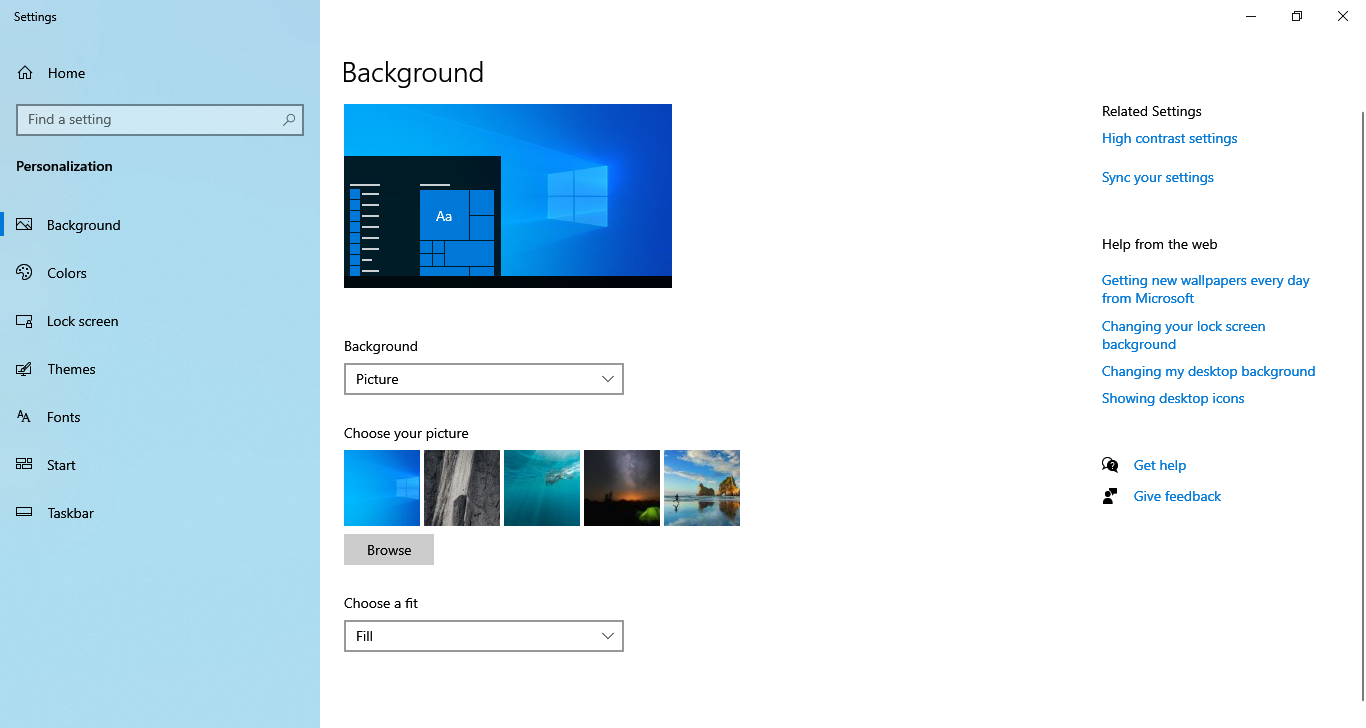Image resolution: width=1366 pixels, height=728 pixels.
Task: Click the Get help chat icon
Action: pos(1110,465)
